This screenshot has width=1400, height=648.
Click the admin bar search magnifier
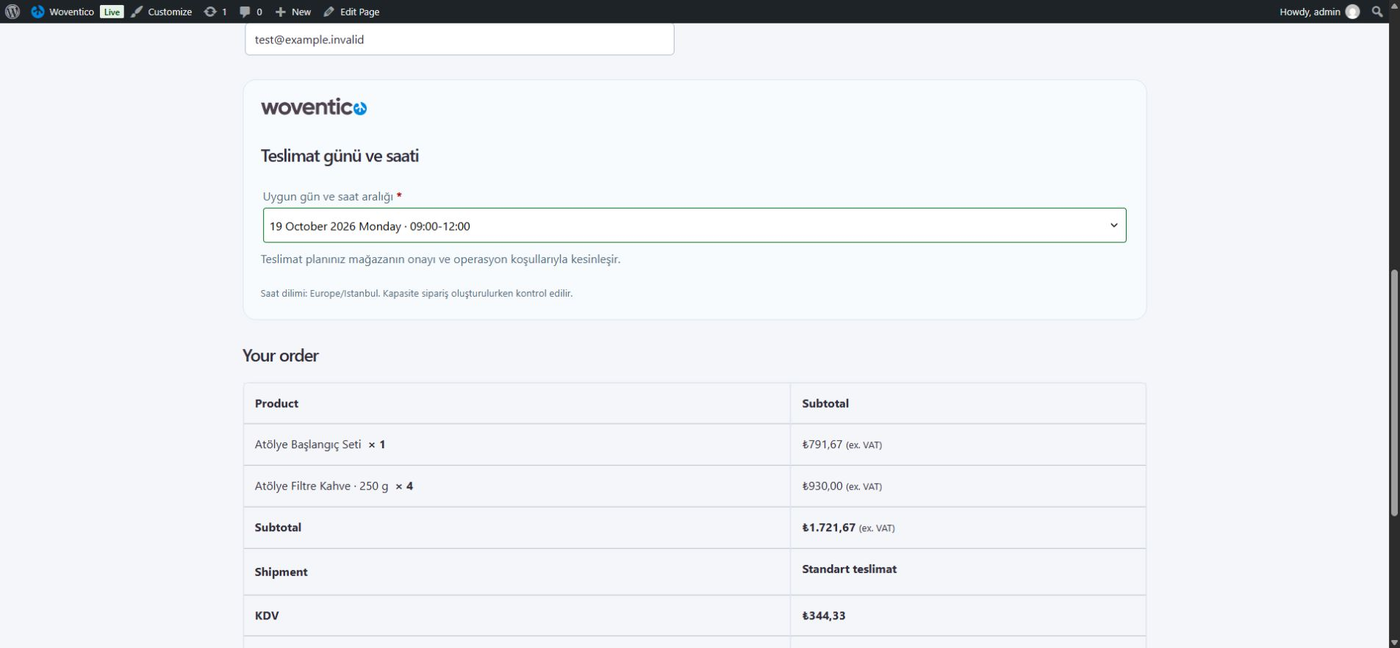point(1378,12)
